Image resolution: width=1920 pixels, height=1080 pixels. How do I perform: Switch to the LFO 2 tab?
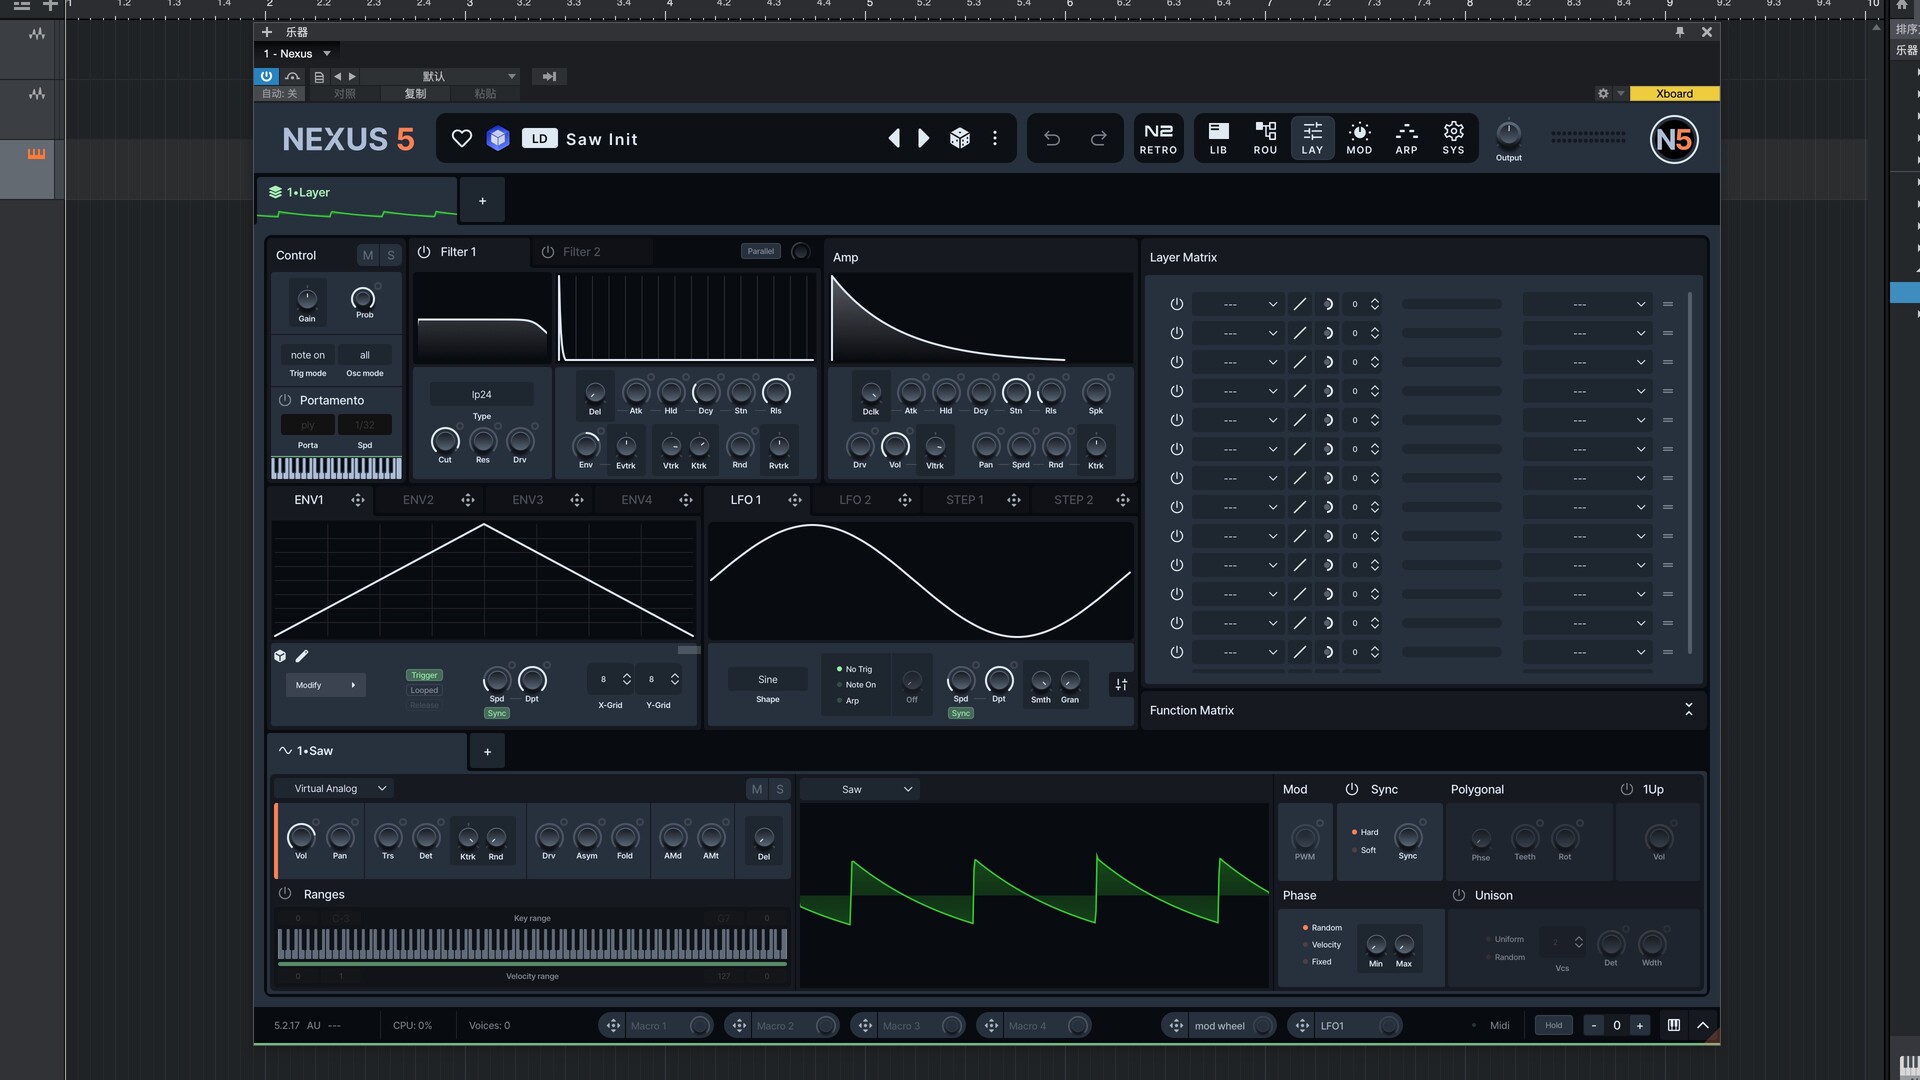pyautogui.click(x=855, y=500)
